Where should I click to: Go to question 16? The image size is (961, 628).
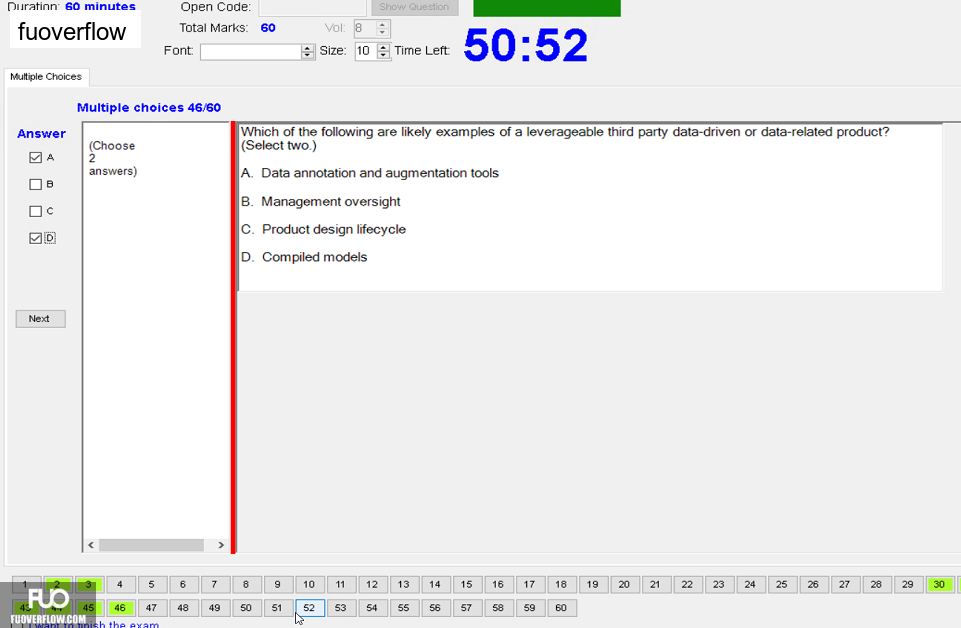pyautogui.click(x=498, y=584)
